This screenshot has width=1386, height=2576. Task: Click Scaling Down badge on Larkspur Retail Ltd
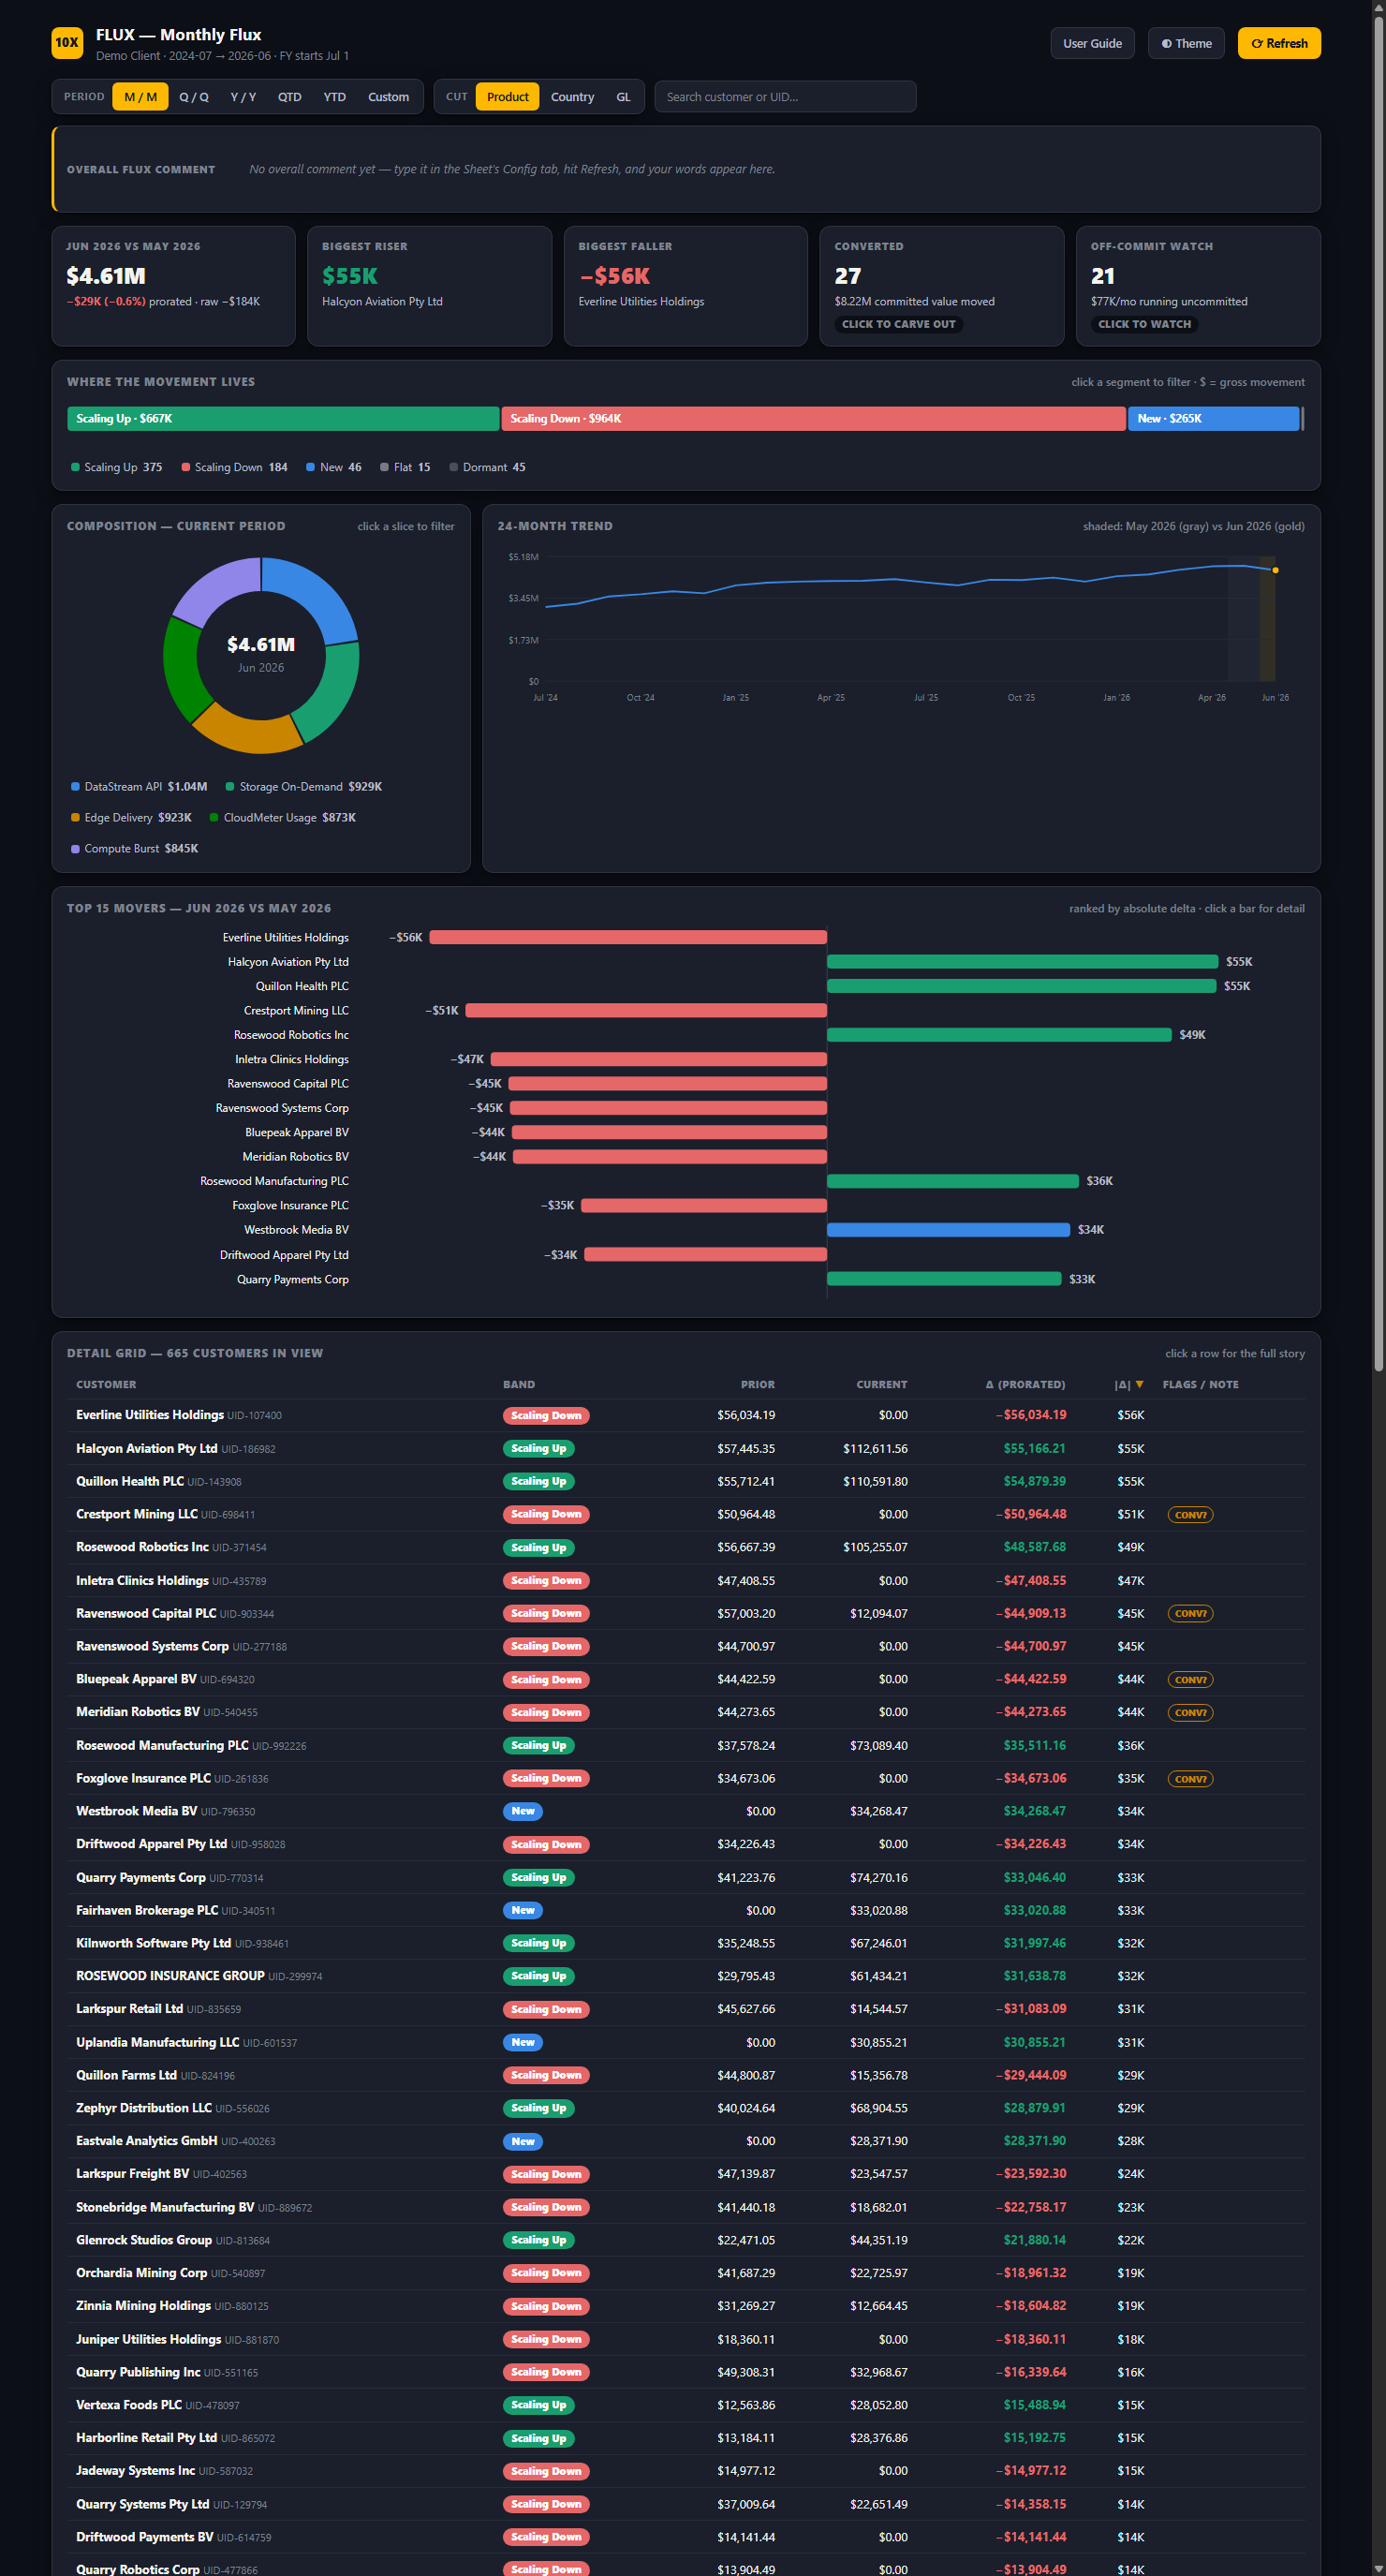[546, 2009]
